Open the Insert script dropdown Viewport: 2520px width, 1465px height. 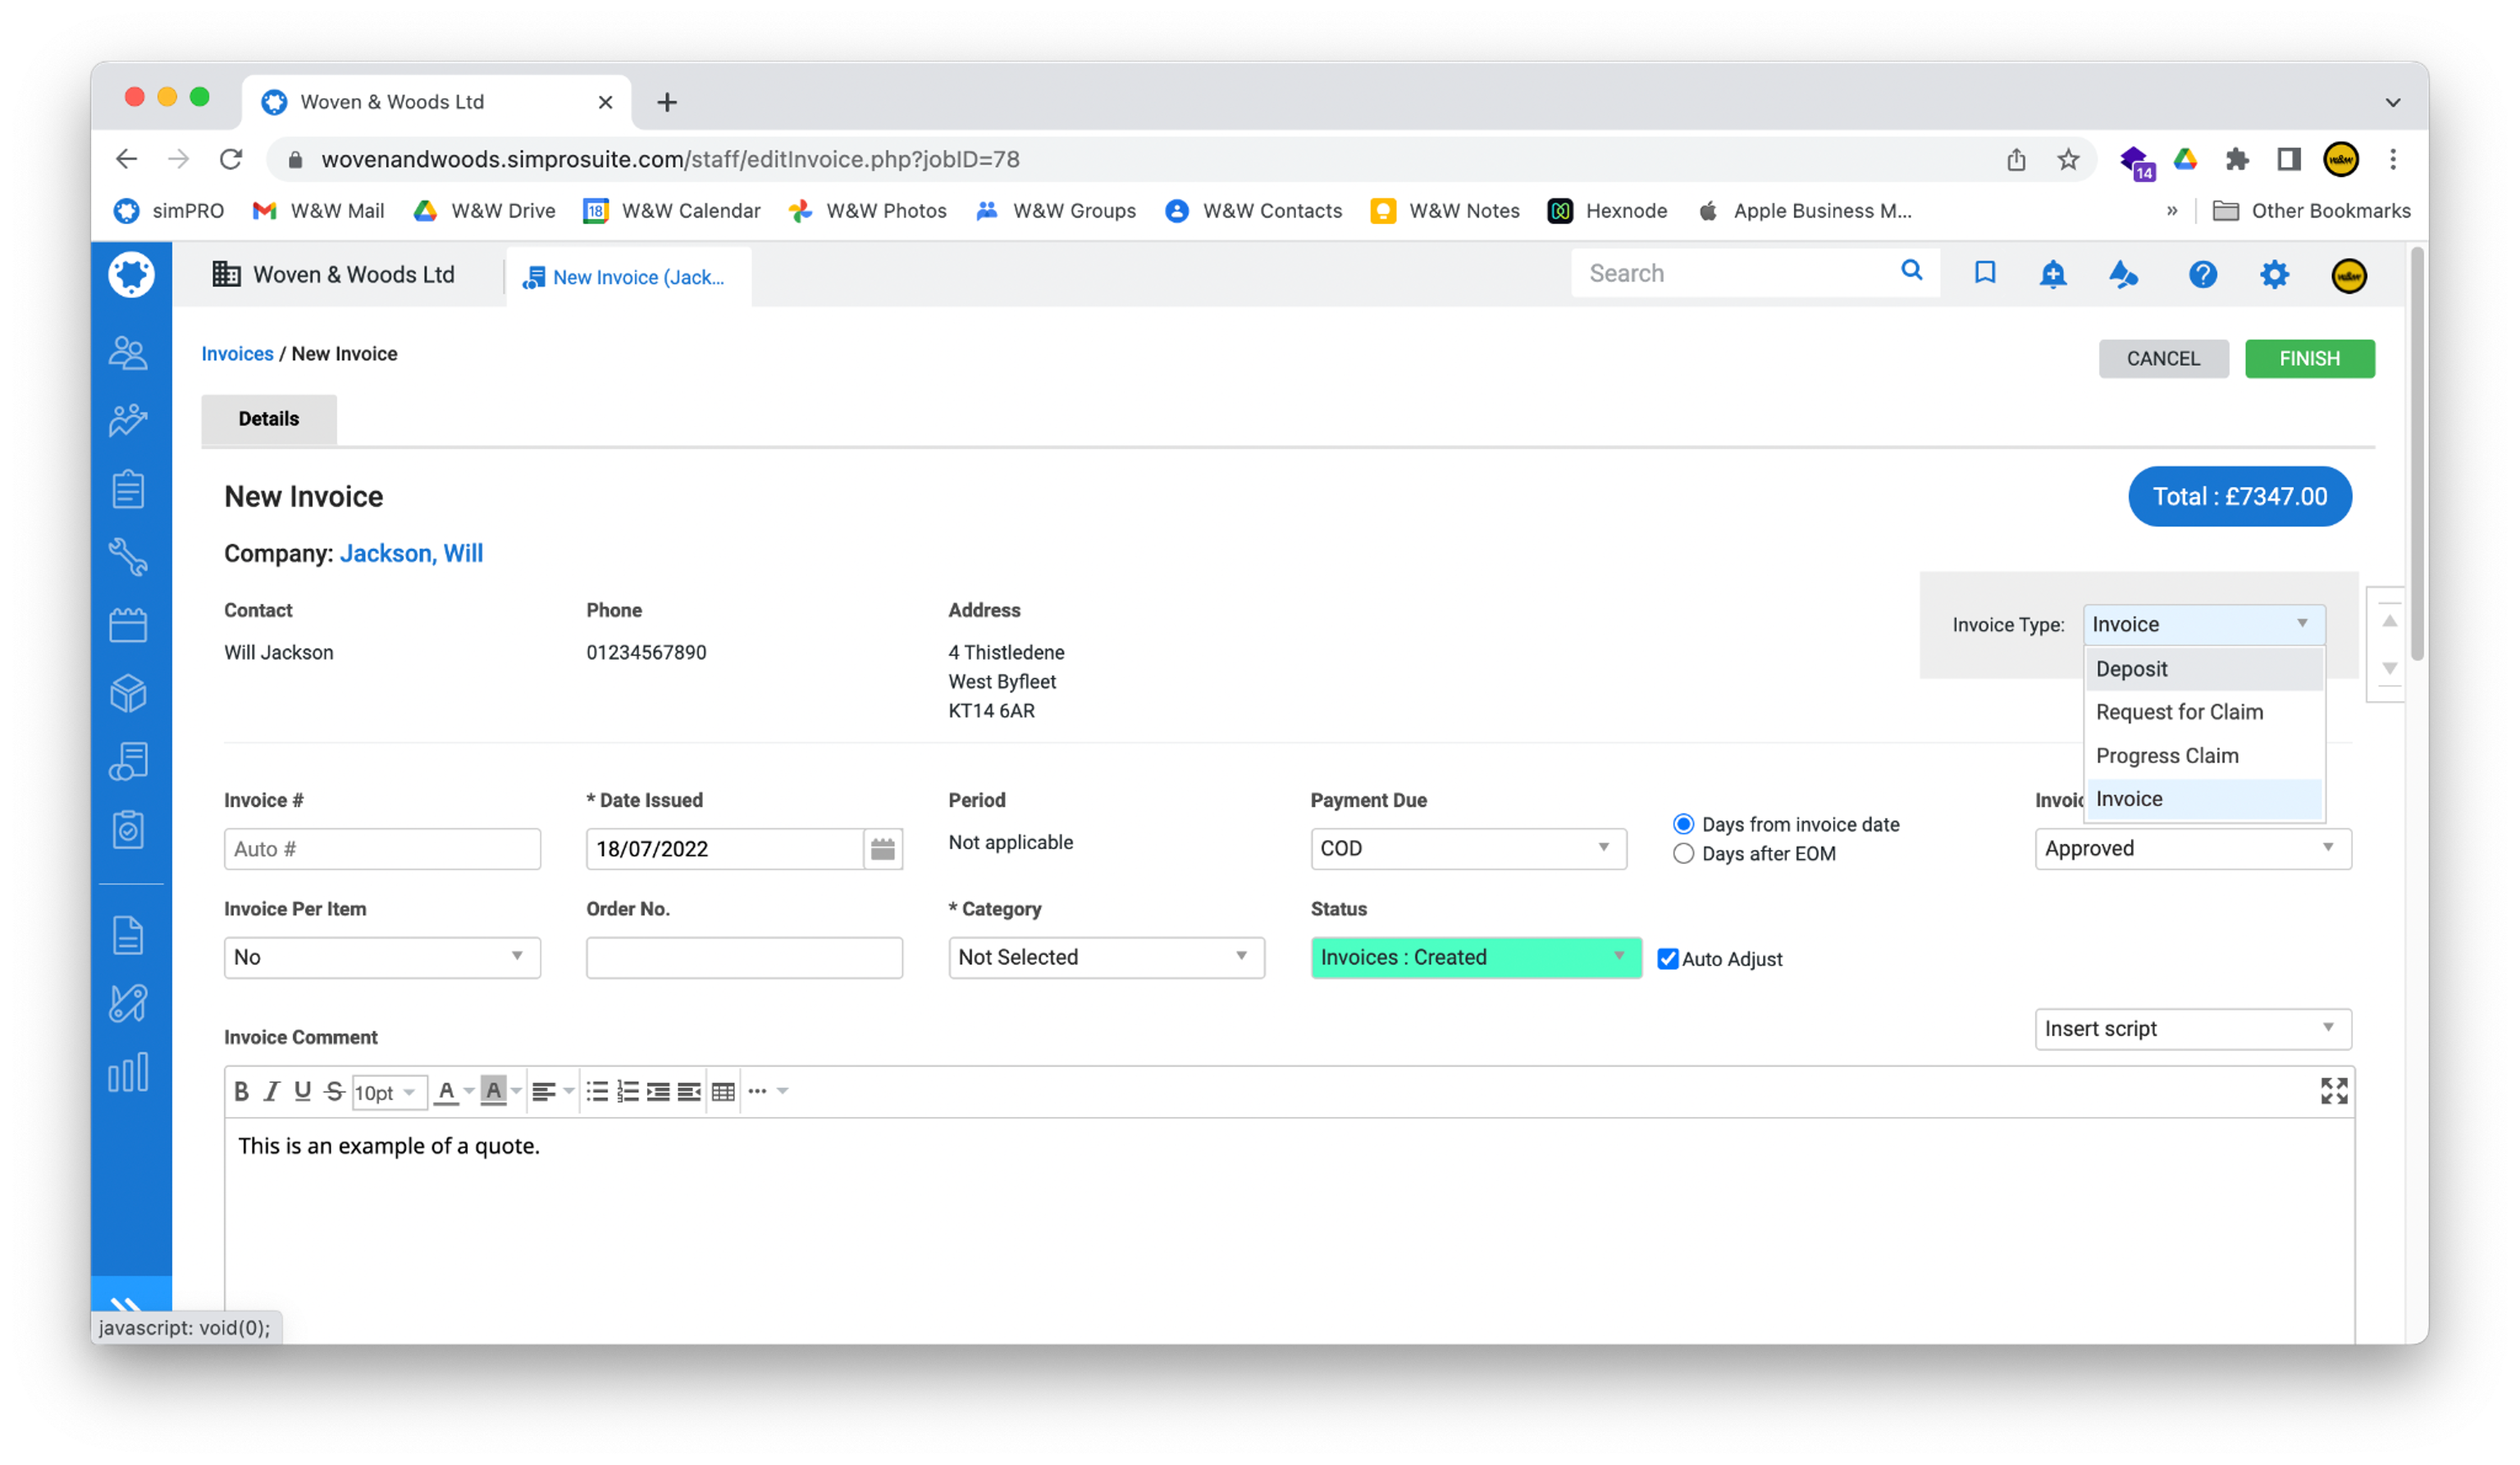(x=2192, y=1029)
